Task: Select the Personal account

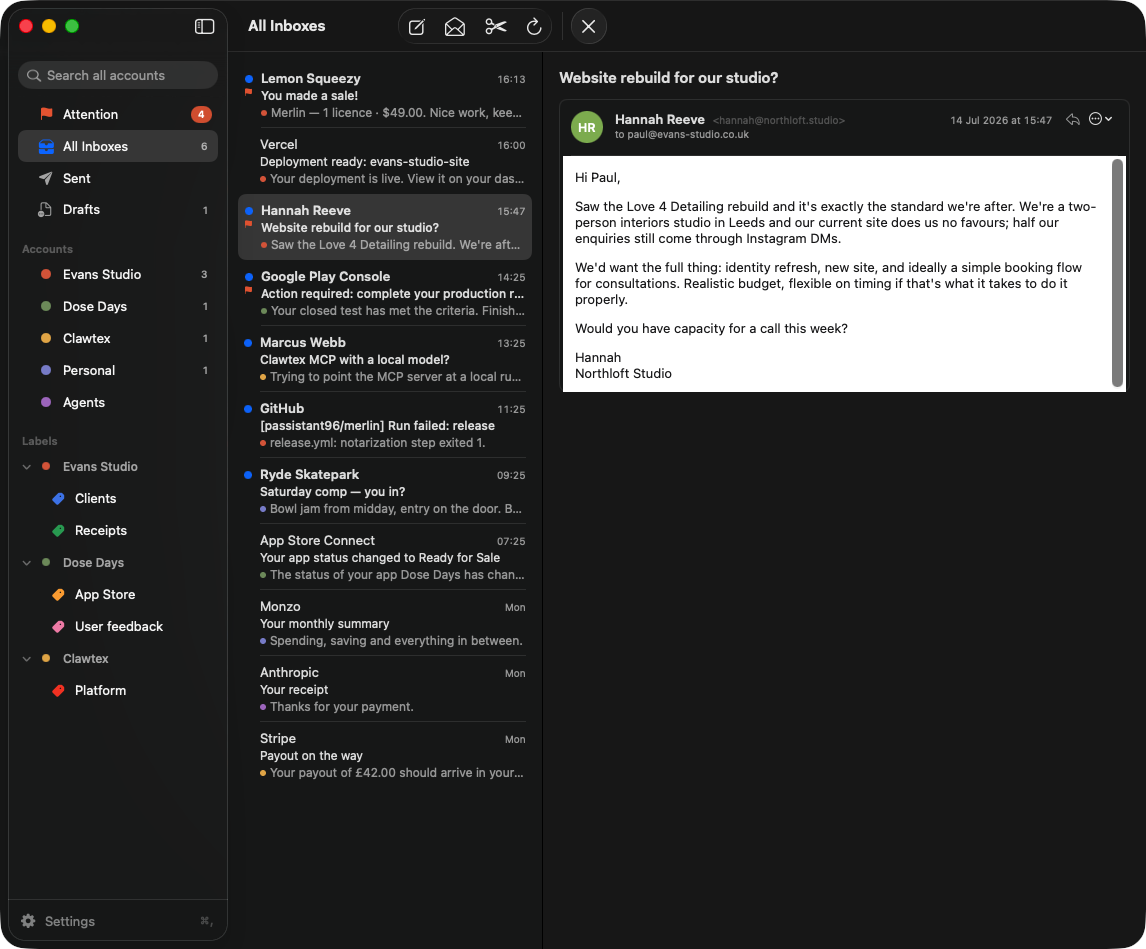Action: [118, 371]
